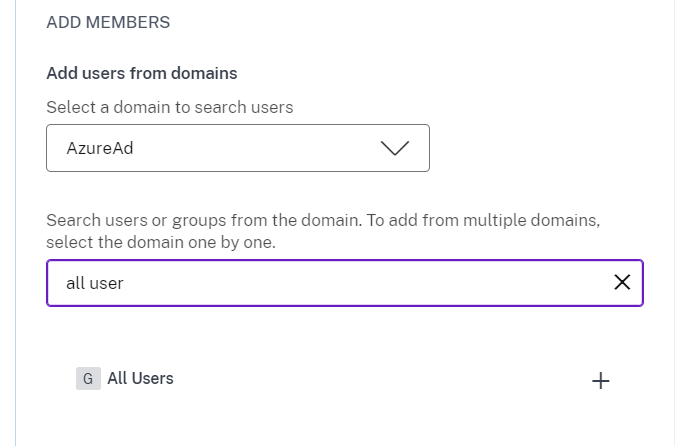Clear the search text with the X icon
The image size is (700, 446).
tap(622, 283)
